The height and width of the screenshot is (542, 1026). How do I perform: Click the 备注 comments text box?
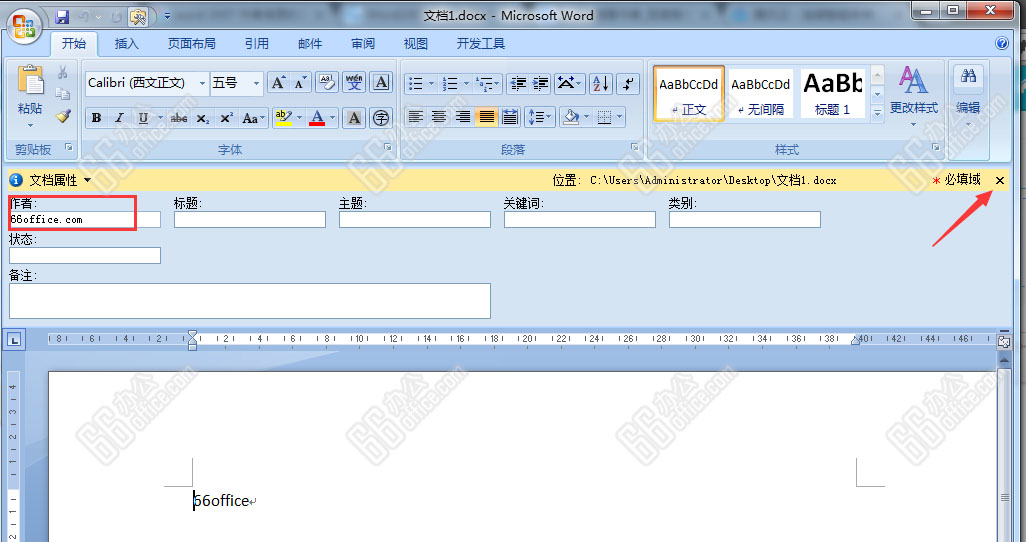(250, 301)
